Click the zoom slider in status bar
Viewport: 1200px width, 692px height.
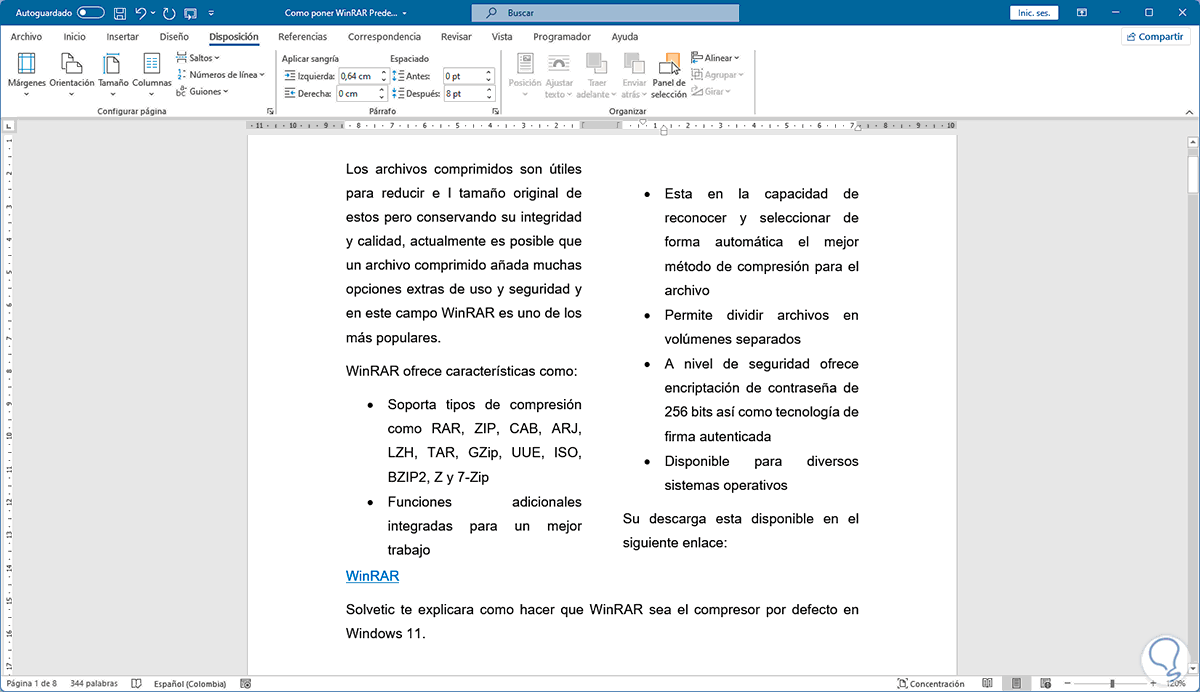1112,684
